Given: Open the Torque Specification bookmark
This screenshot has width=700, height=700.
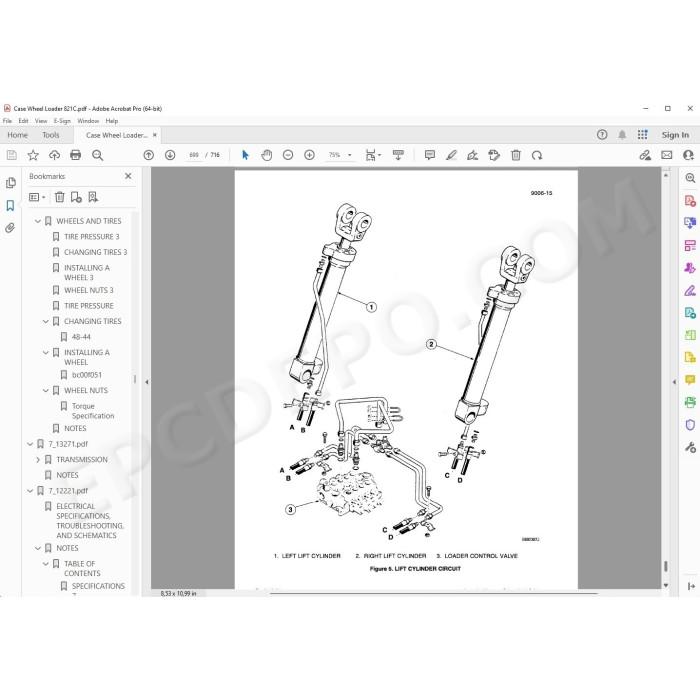Looking at the screenshot, I should tap(93, 411).
